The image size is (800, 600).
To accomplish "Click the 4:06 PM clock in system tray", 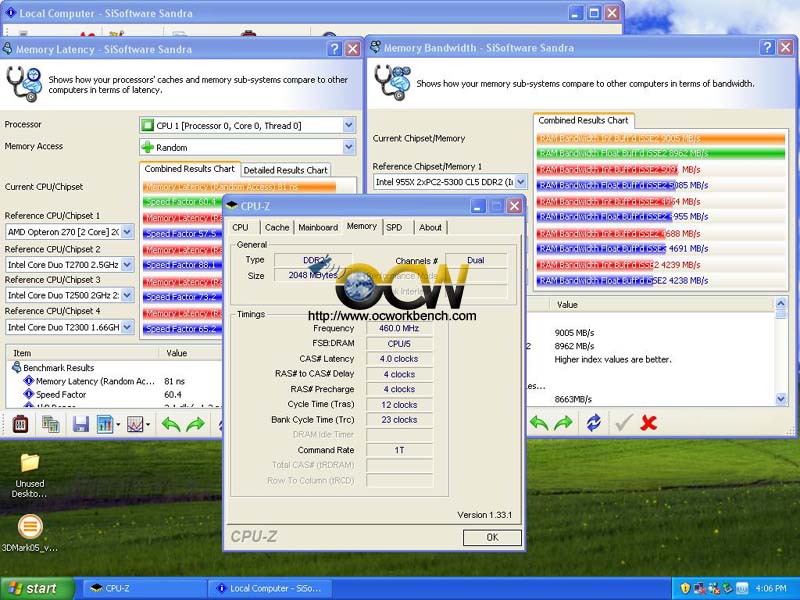I will [x=771, y=588].
